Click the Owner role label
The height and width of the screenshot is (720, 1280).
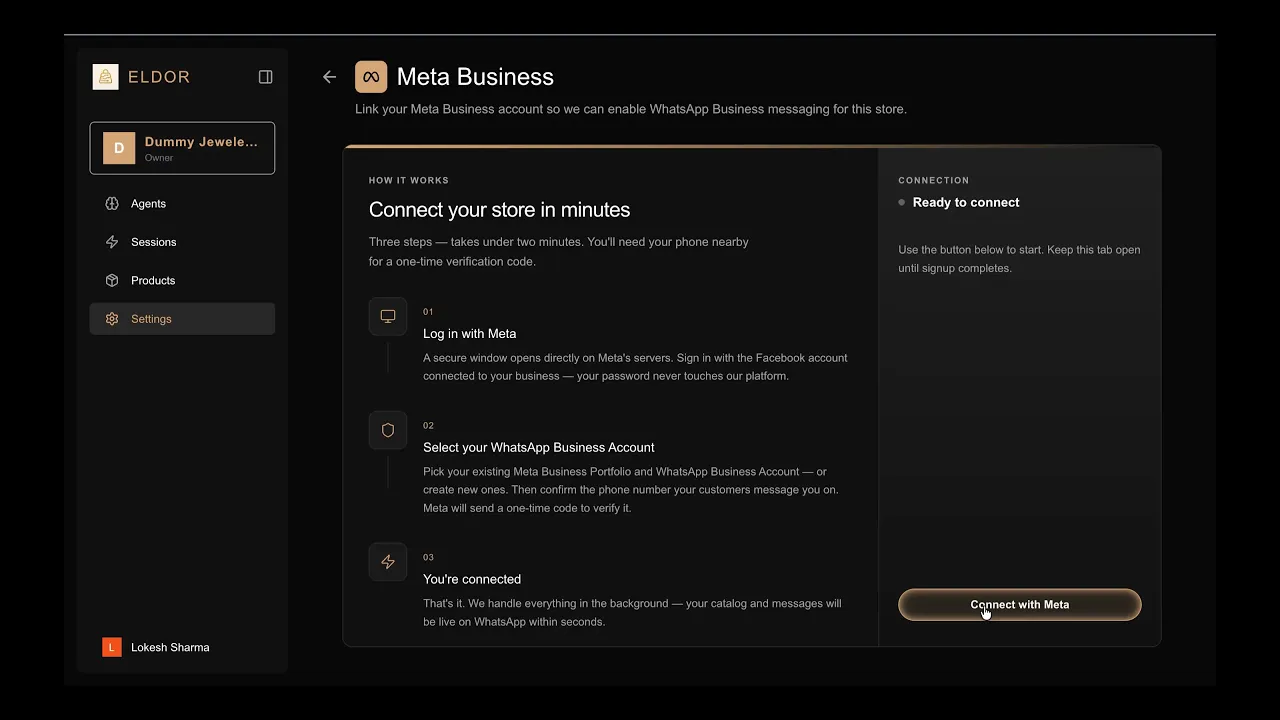pos(159,158)
